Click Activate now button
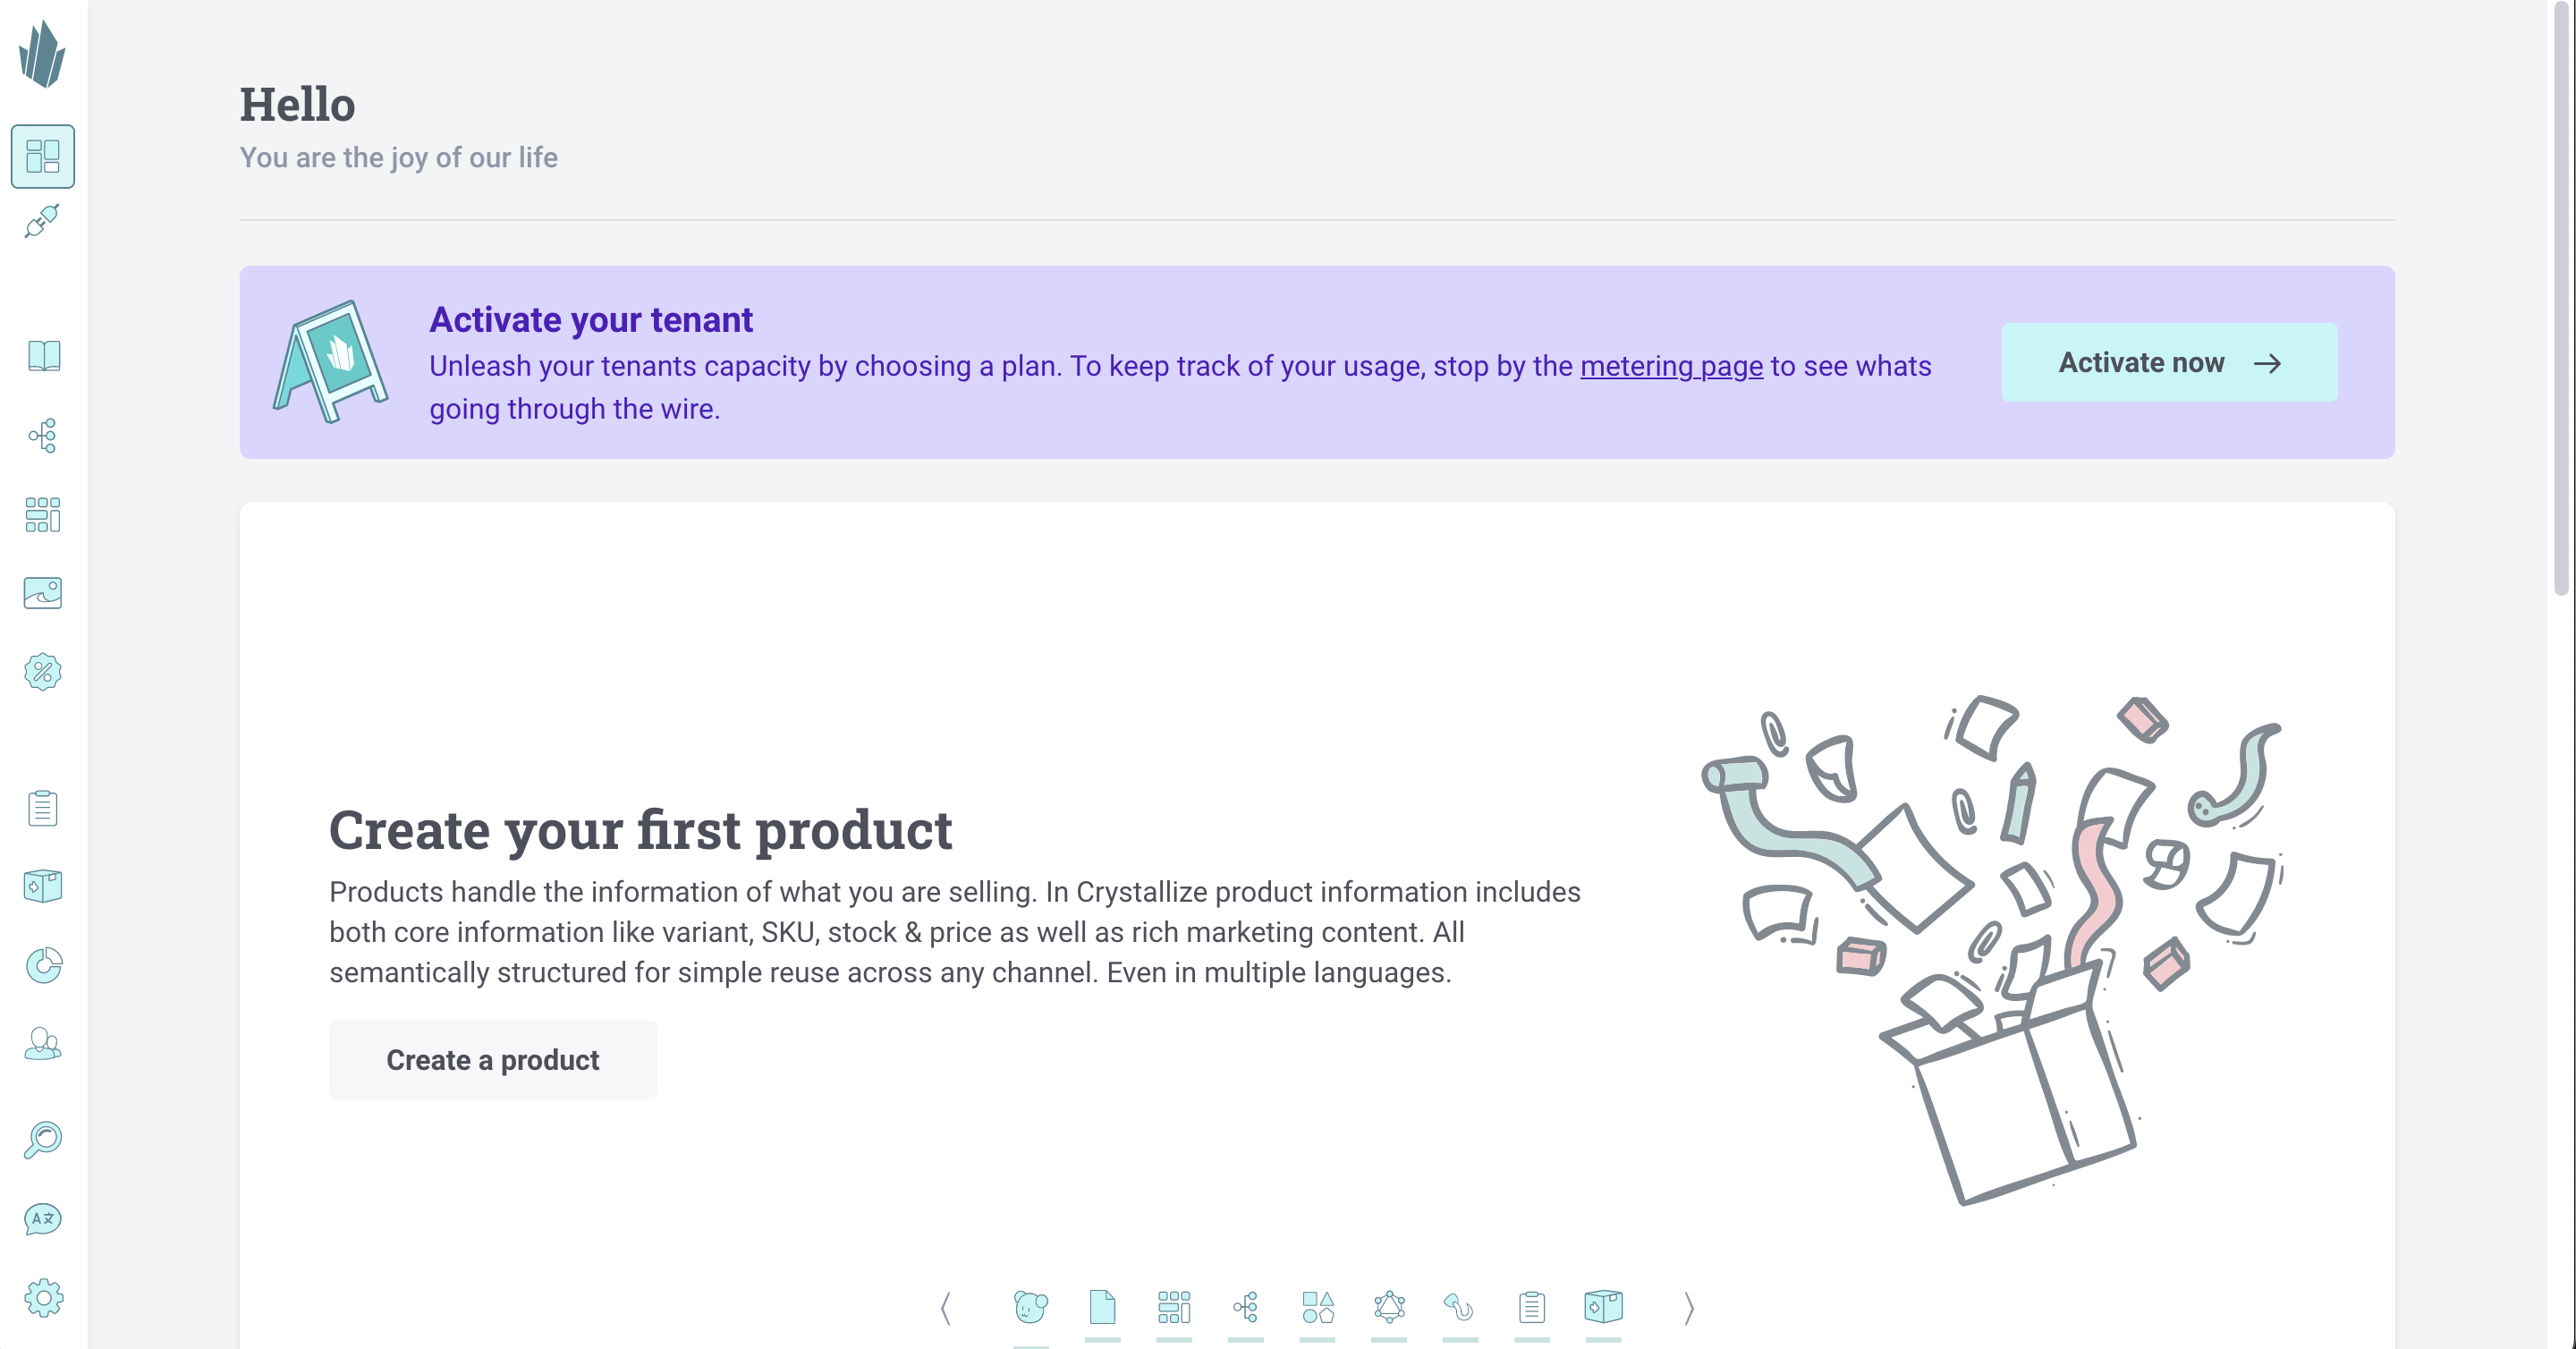The image size is (2576, 1349). 2167,361
